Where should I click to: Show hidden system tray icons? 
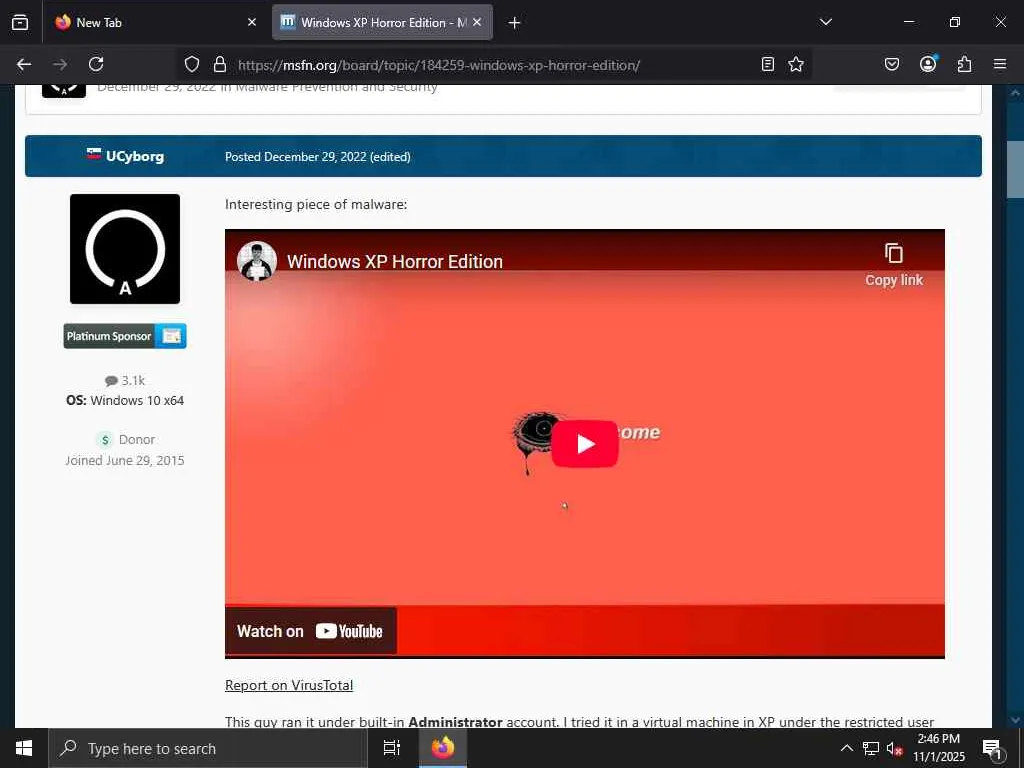pyautogui.click(x=846, y=748)
